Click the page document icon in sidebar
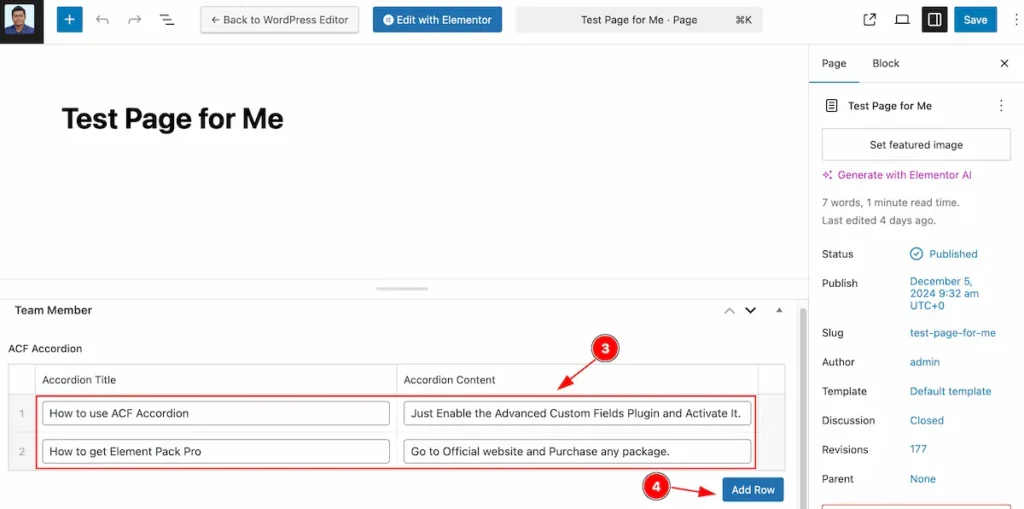The width and height of the screenshot is (1024, 509). click(831, 105)
